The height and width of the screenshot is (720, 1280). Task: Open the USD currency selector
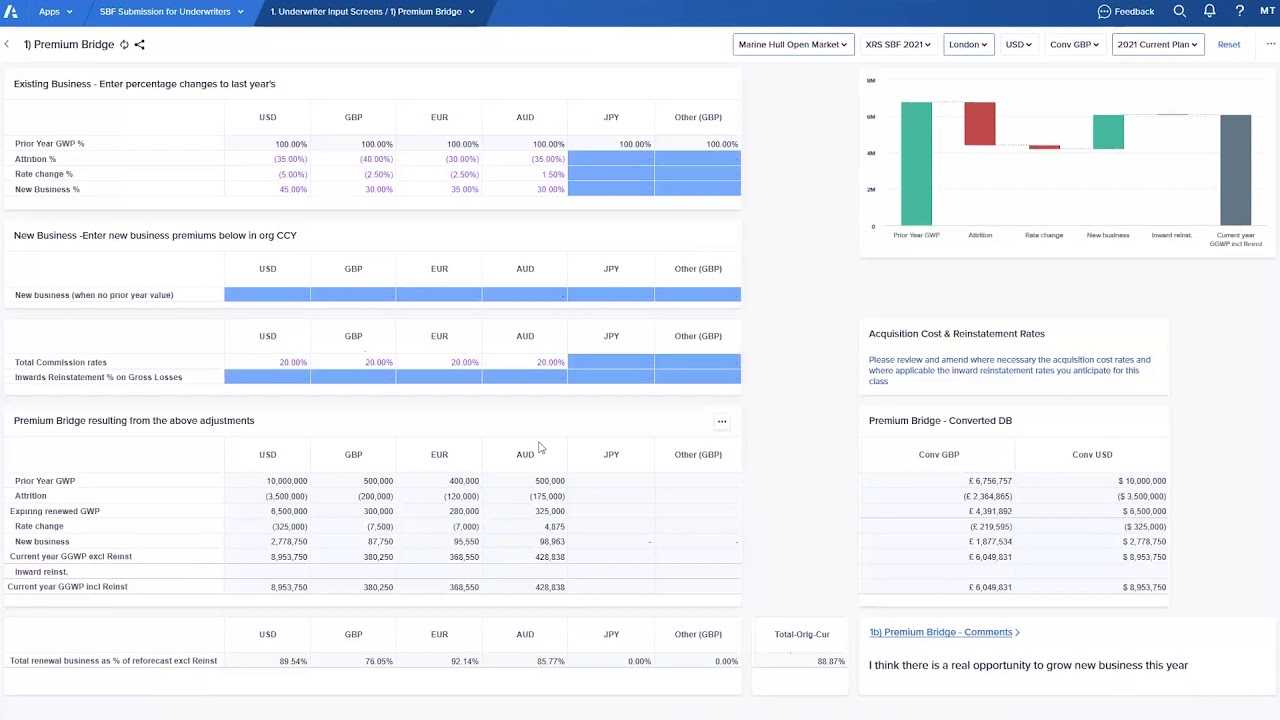click(1018, 44)
